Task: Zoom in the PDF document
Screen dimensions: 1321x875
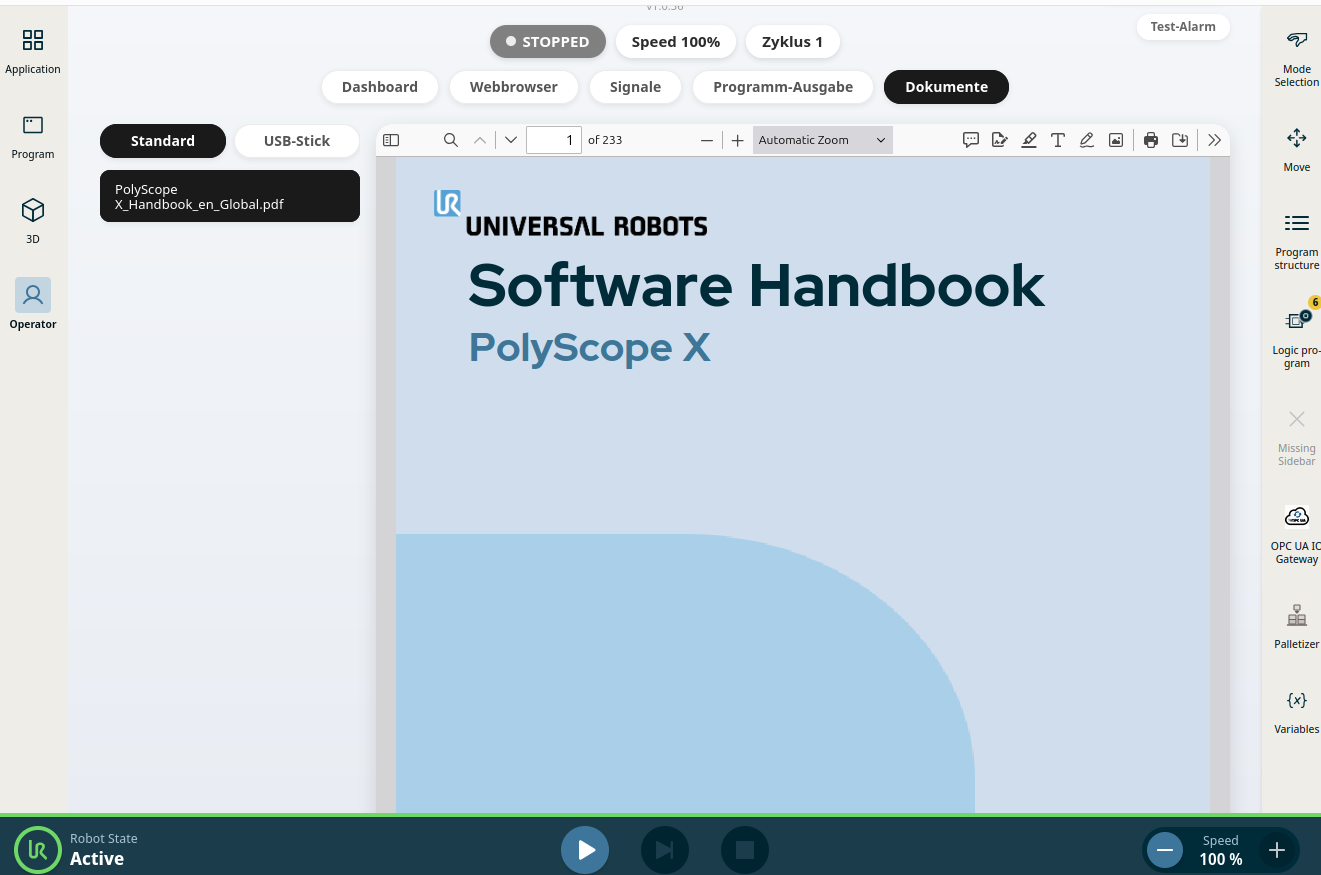Action: 737,140
